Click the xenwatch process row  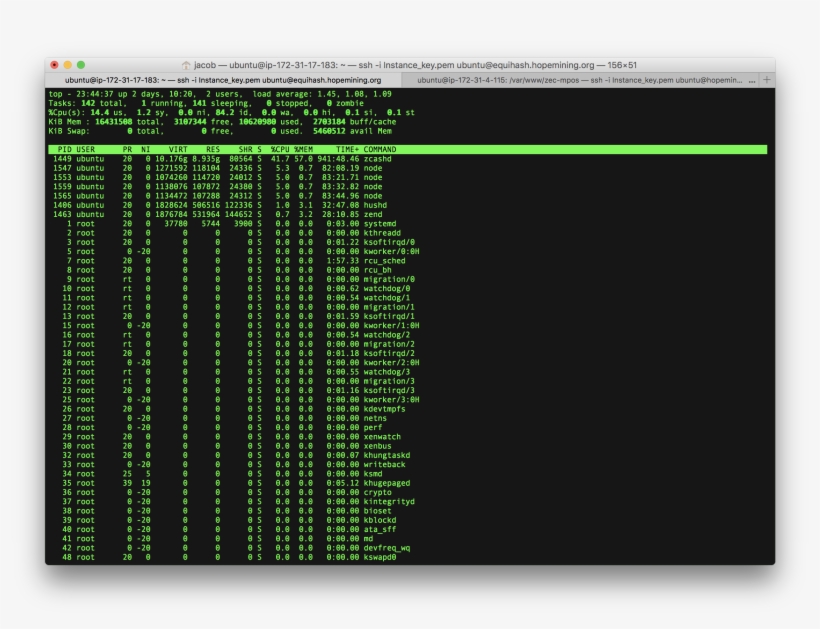(x=225, y=437)
